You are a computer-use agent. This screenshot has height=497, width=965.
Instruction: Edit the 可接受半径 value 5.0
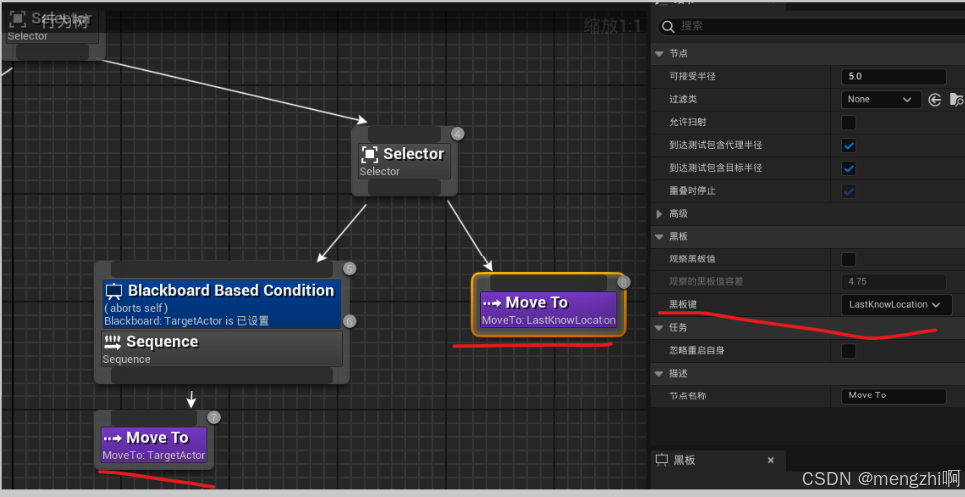click(893, 77)
